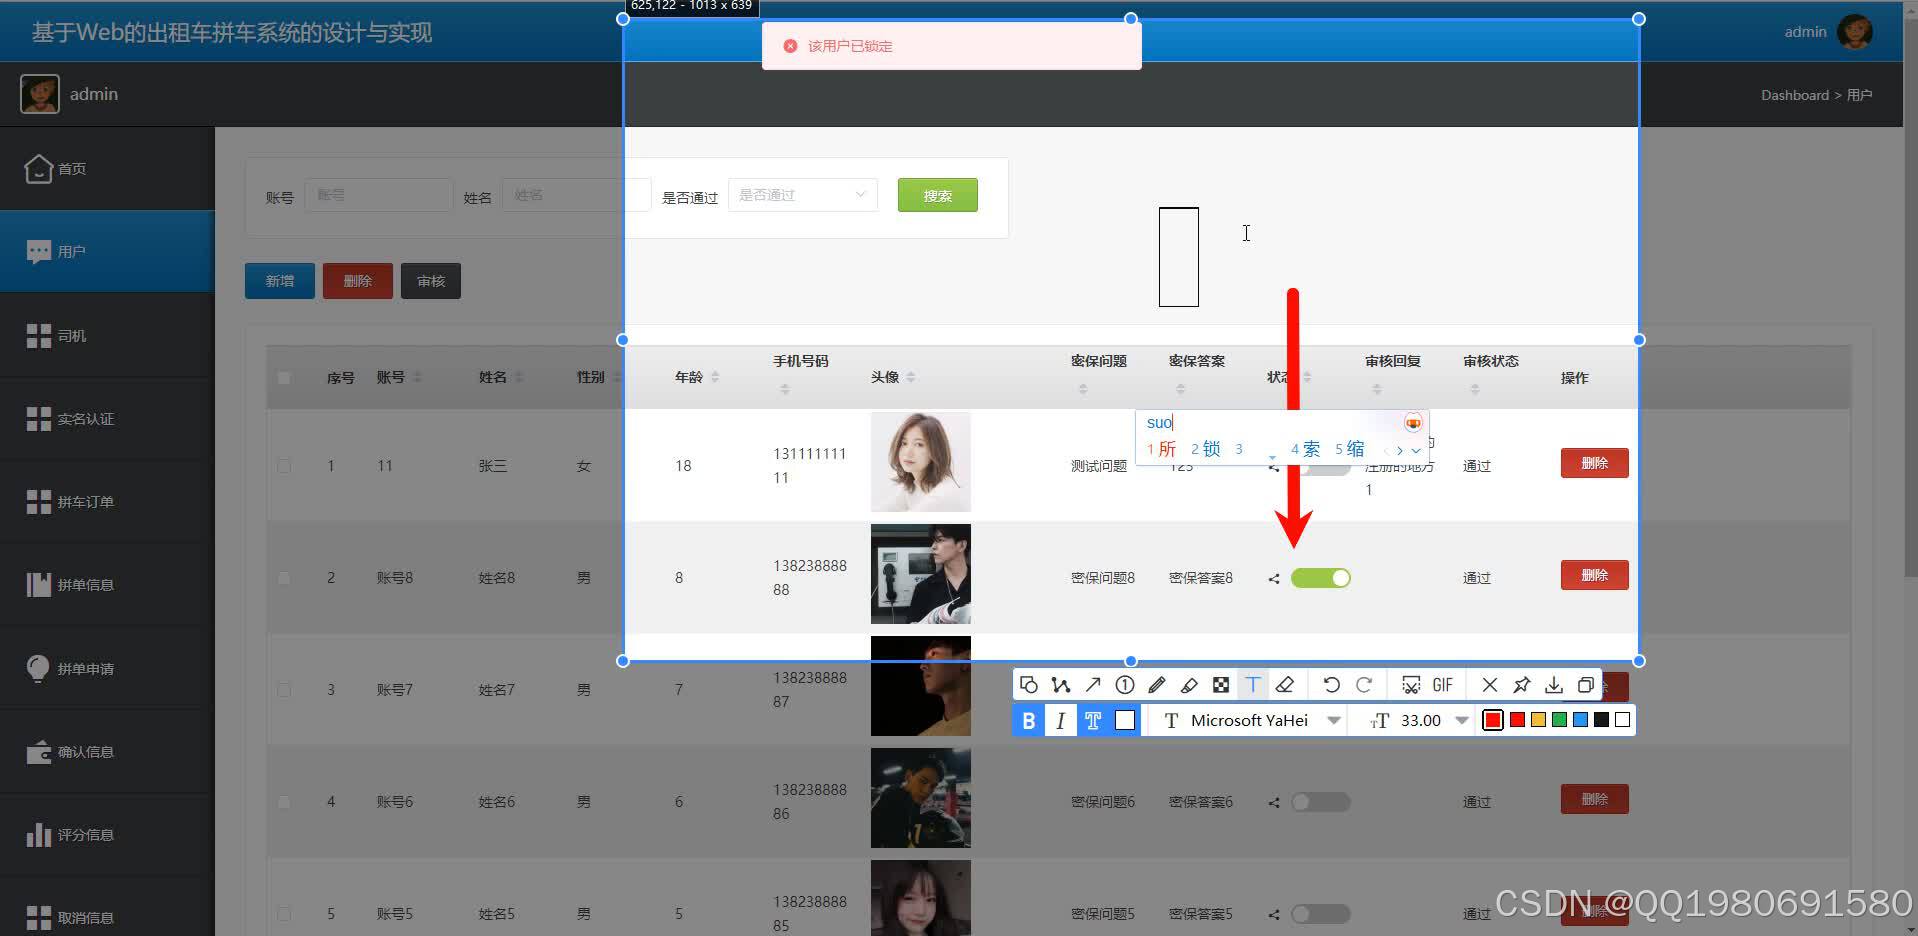Open 实名认证 in the sidebar
This screenshot has width=1918, height=936.
[107, 418]
